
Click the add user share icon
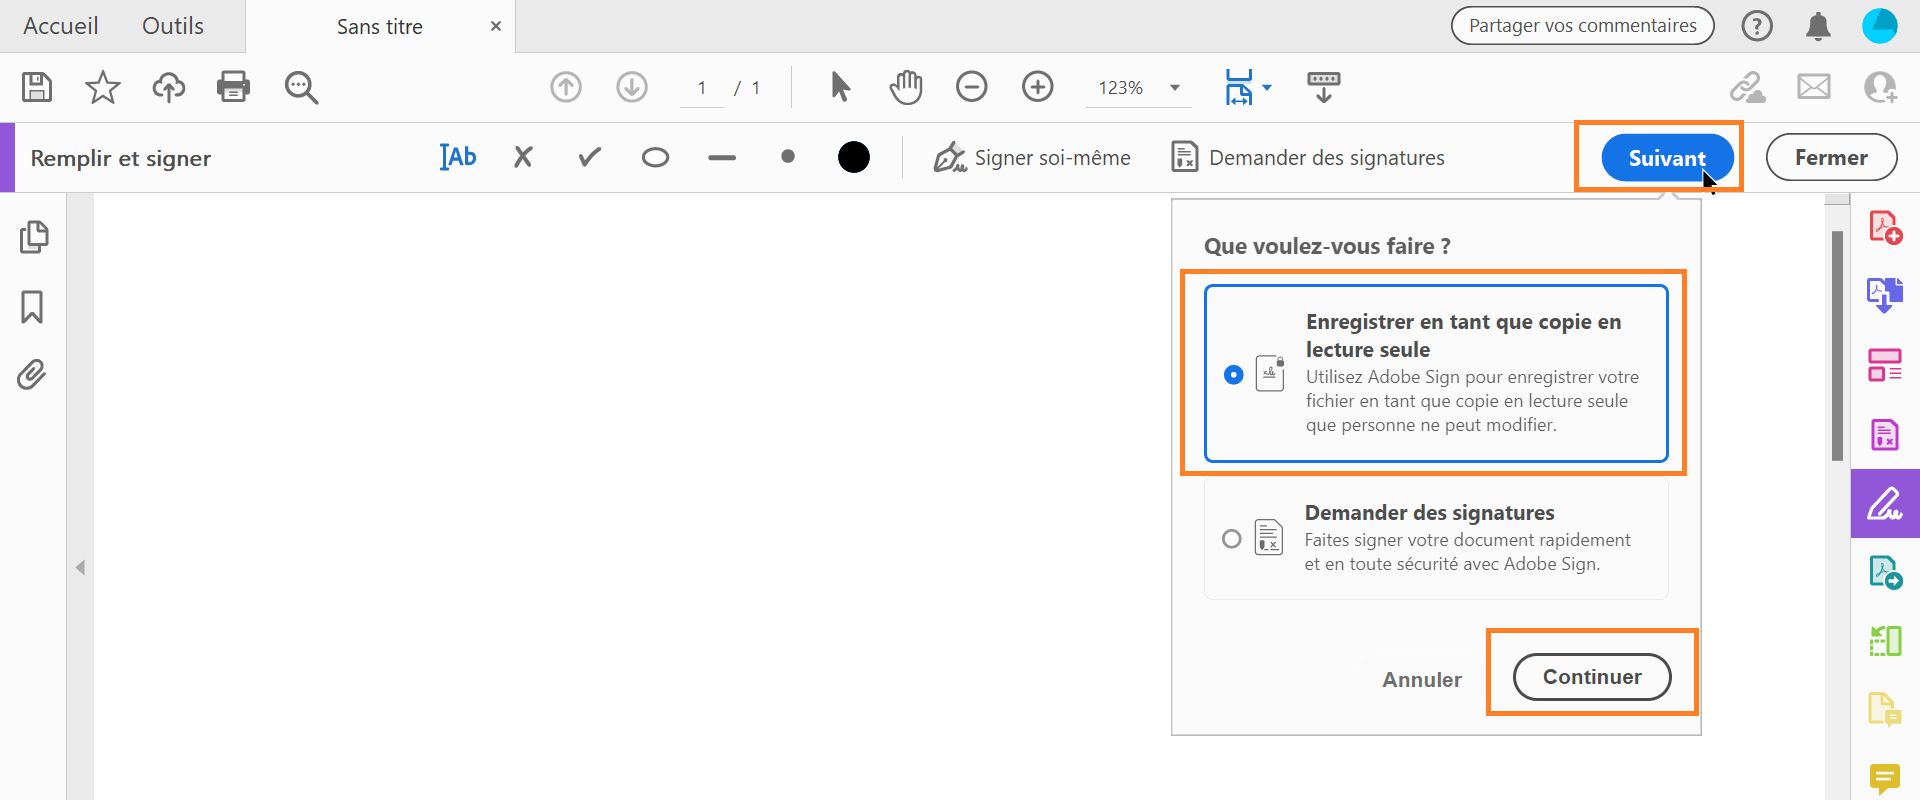coord(1880,87)
